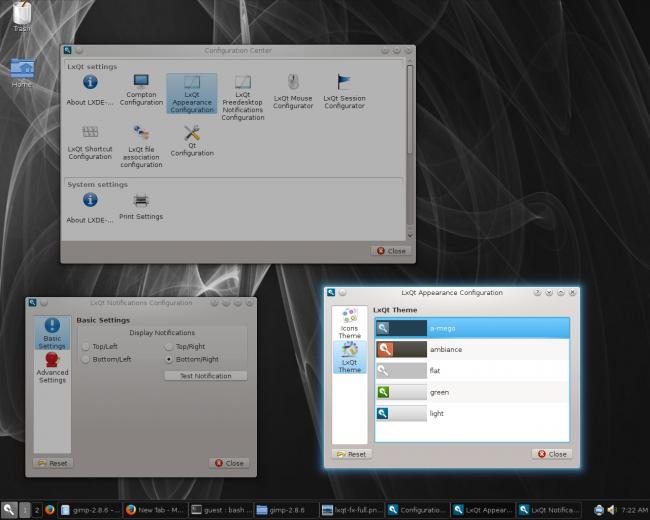The image size is (650, 520).
Task: Click the Test Notification button
Action: (x=206, y=376)
